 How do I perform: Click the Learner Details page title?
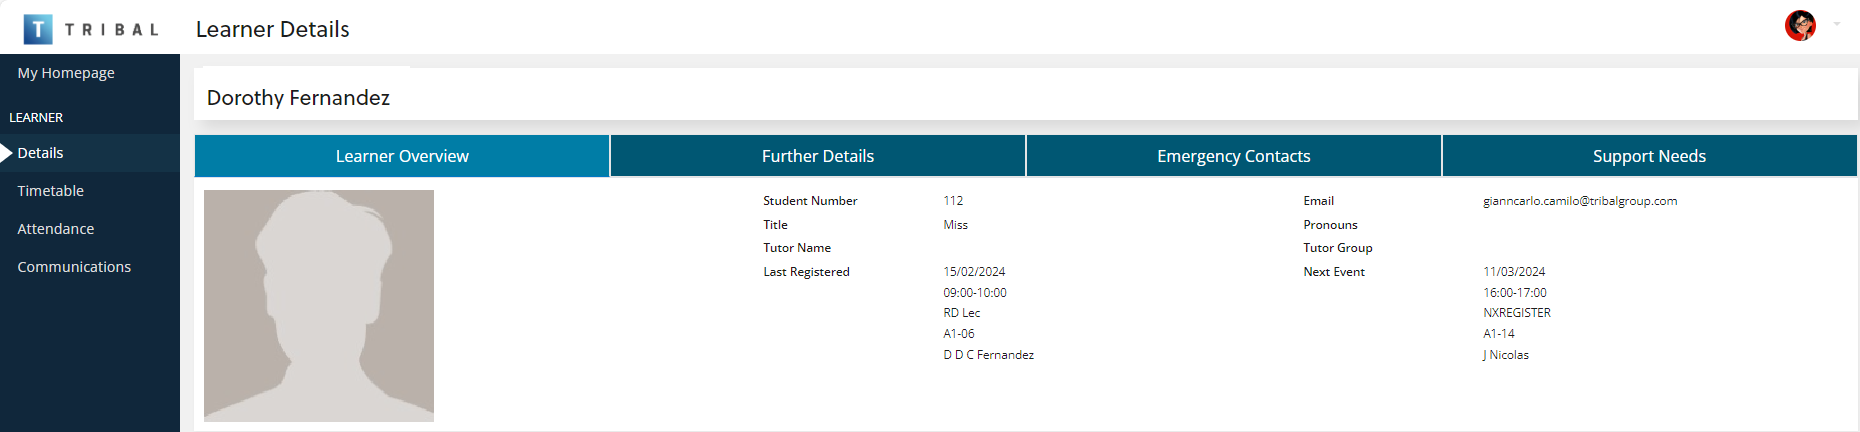(273, 29)
